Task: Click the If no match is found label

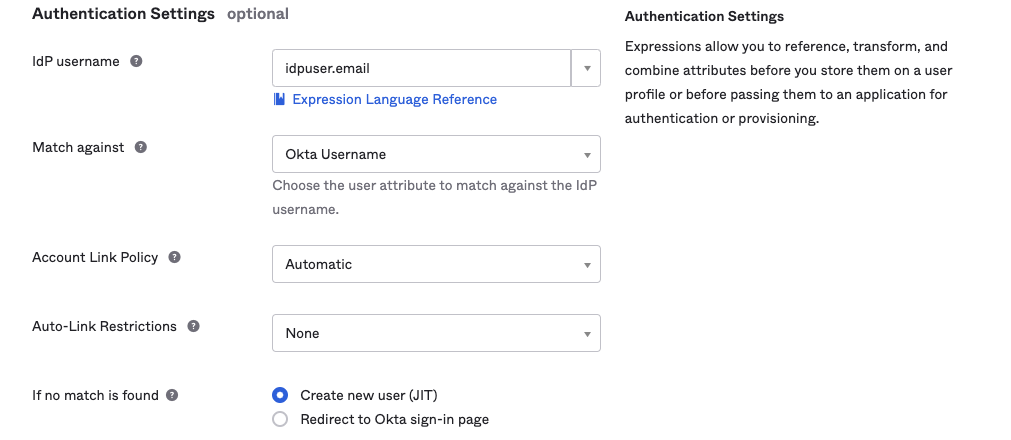Action: pos(95,395)
